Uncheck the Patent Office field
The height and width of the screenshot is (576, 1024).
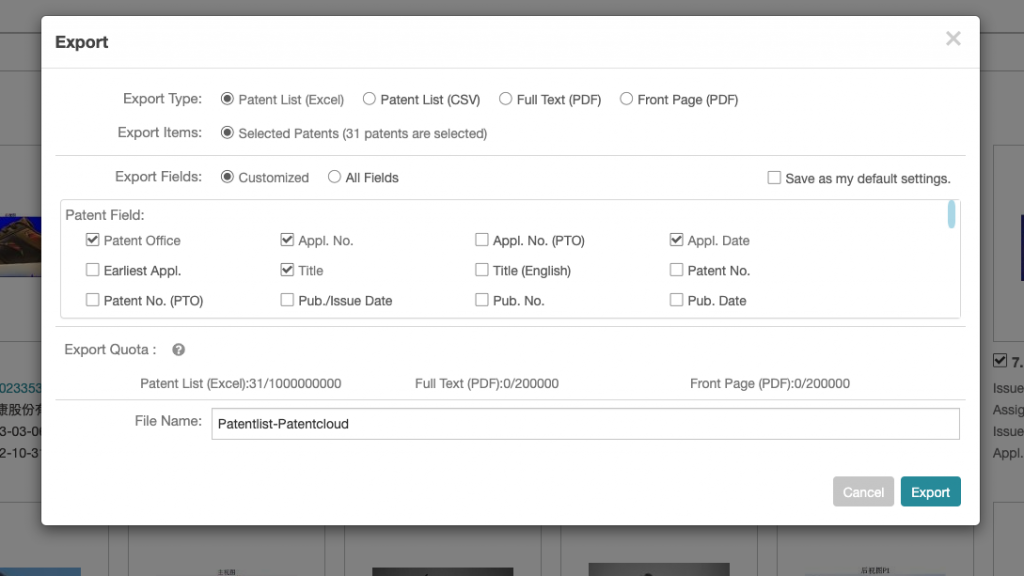click(93, 240)
